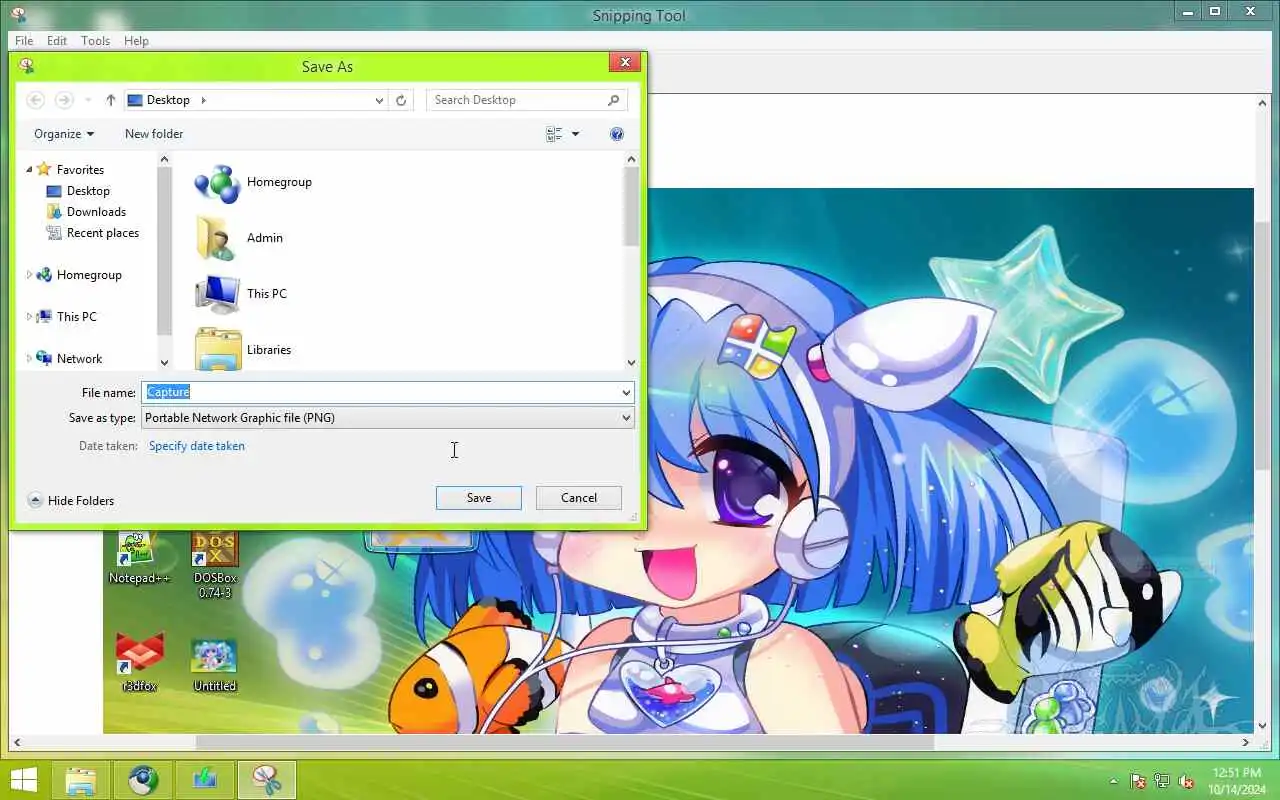Image resolution: width=1280 pixels, height=800 pixels.
Task: Click the Specify date taken link
Action: [x=197, y=446]
